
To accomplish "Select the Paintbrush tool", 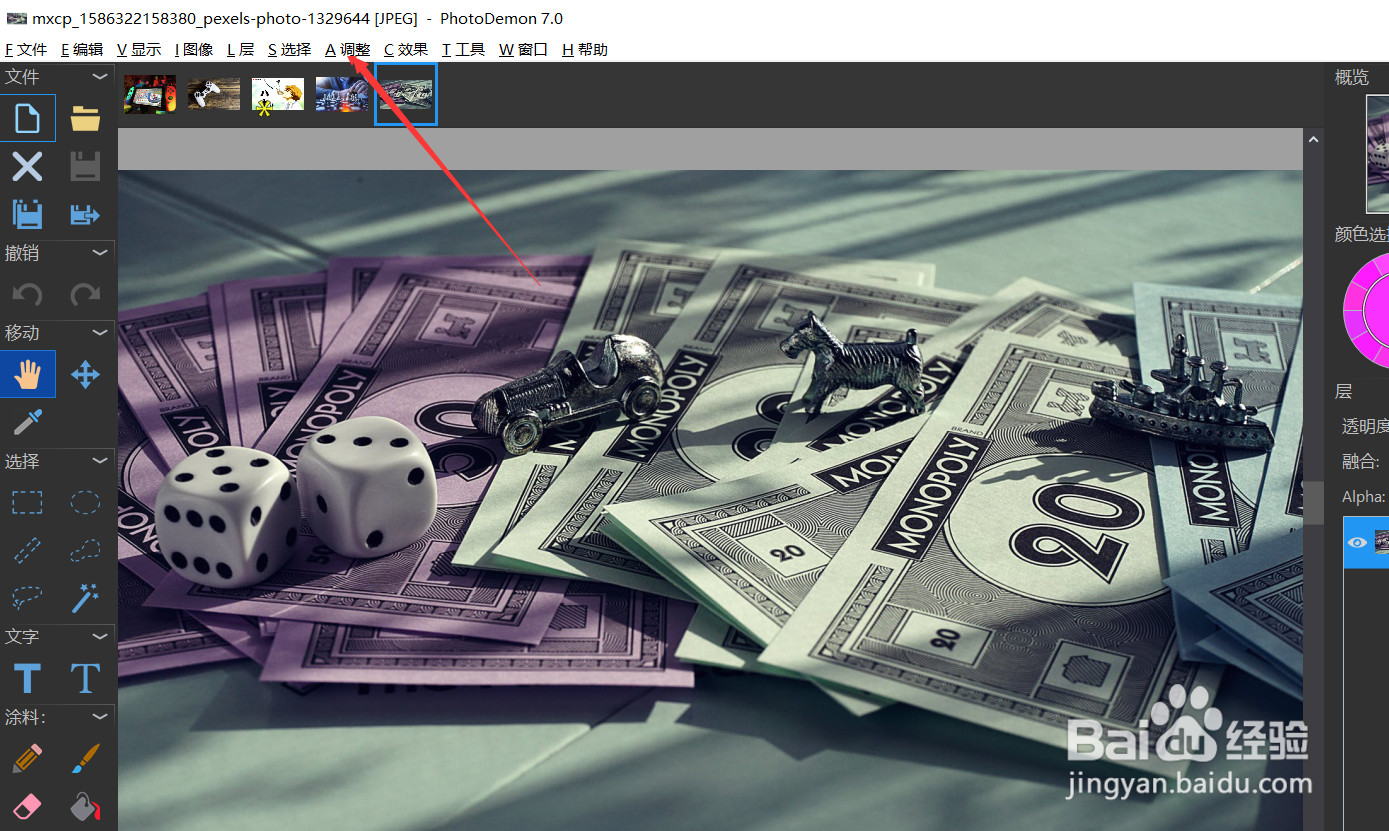I will (85, 758).
